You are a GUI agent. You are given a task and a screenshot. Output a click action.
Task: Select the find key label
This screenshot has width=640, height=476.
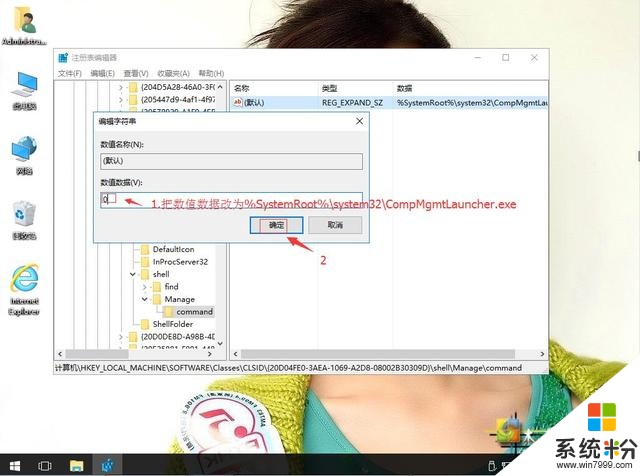[171, 287]
